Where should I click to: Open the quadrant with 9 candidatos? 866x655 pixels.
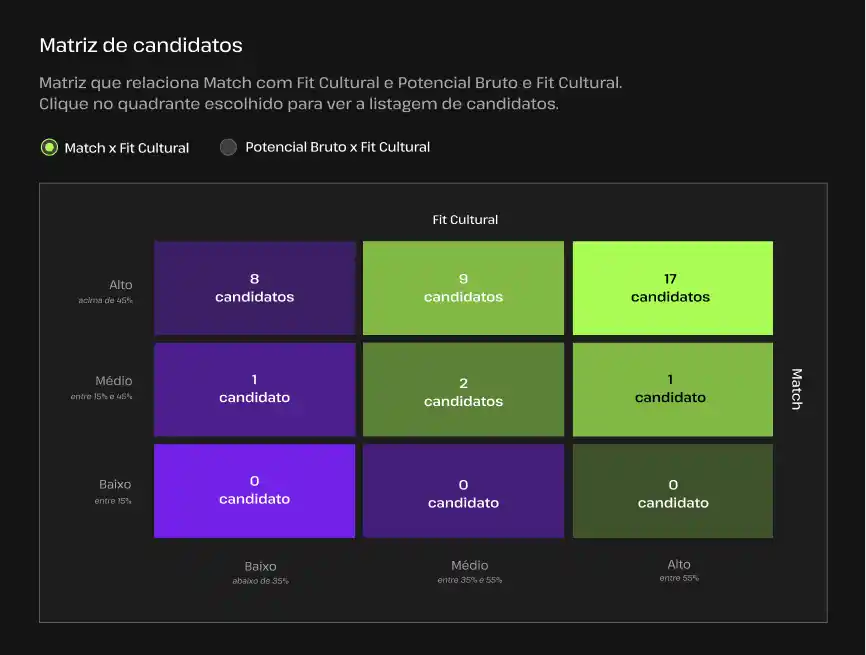pos(463,288)
